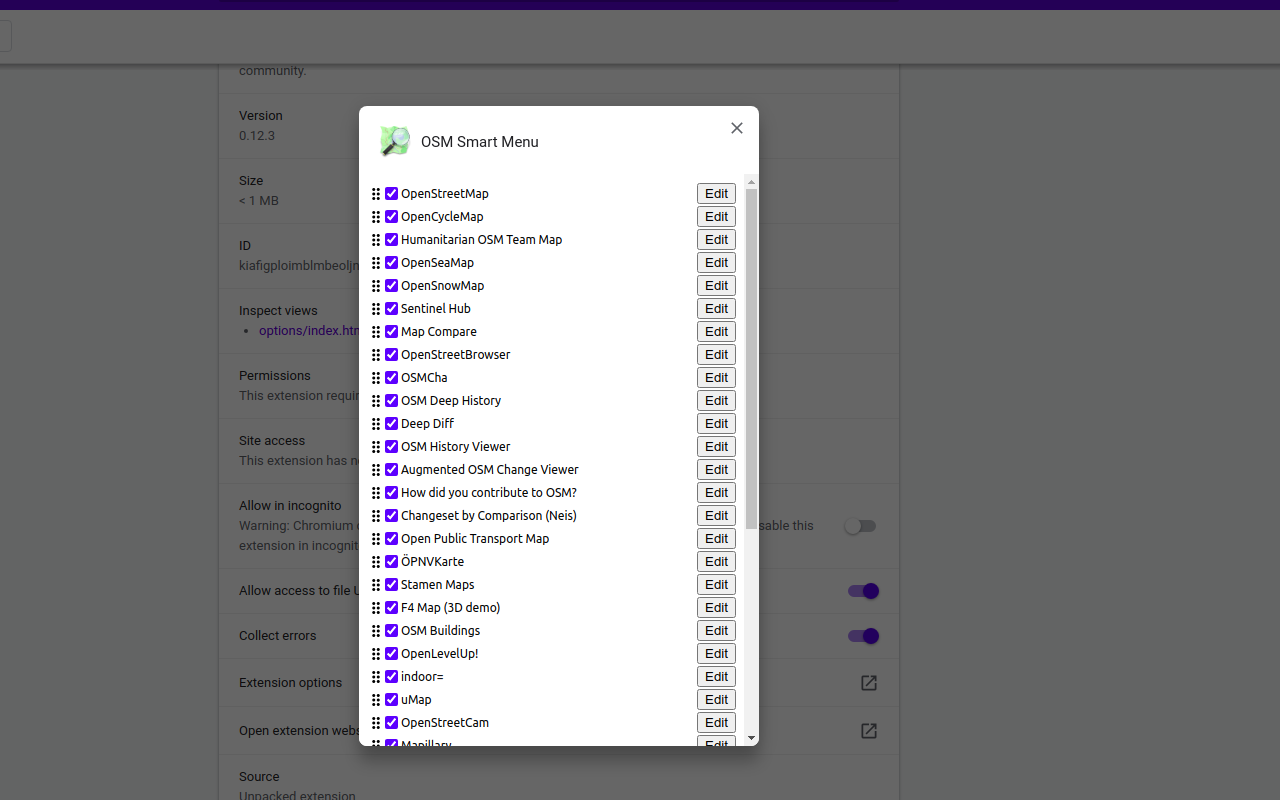1280x800 pixels.
Task: Open the Extension options external link icon
Action: pos(869,683)
